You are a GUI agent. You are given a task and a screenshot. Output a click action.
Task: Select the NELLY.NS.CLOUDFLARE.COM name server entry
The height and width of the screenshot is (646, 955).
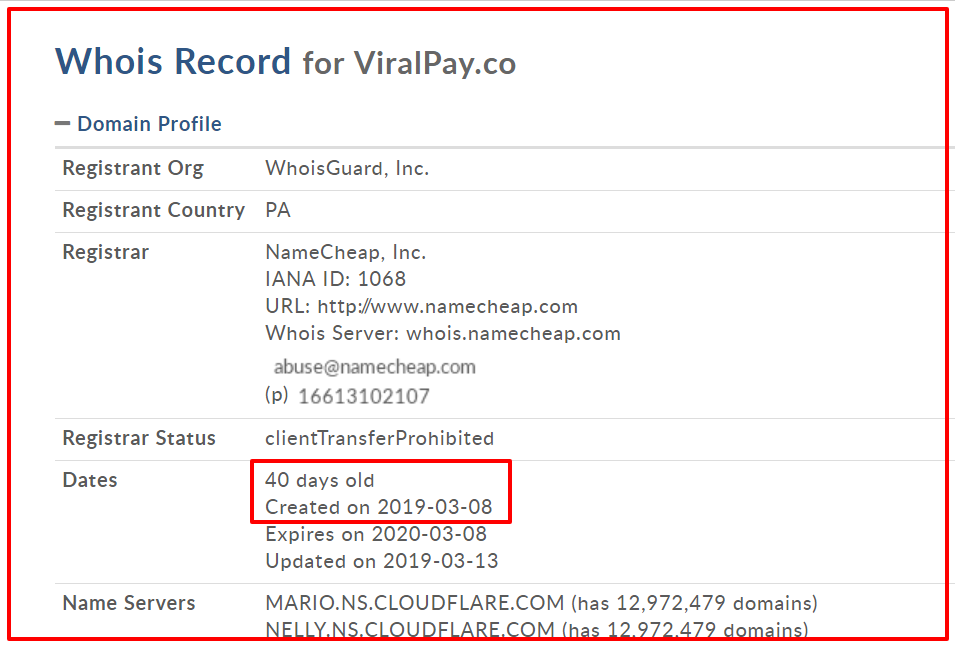tap(537, 630)
